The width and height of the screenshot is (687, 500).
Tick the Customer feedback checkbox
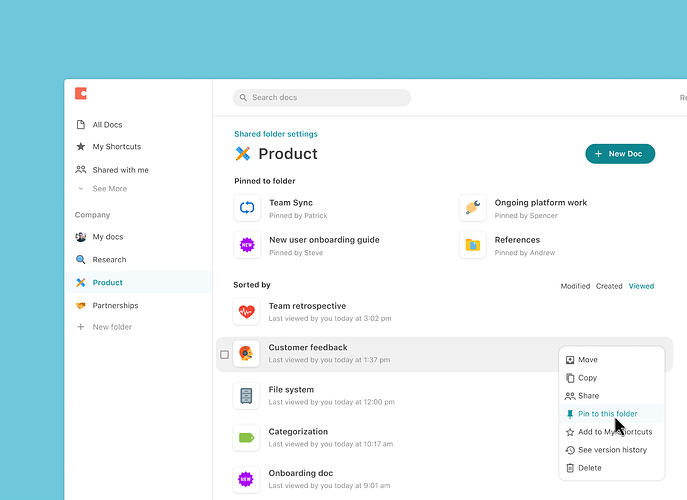224,355
